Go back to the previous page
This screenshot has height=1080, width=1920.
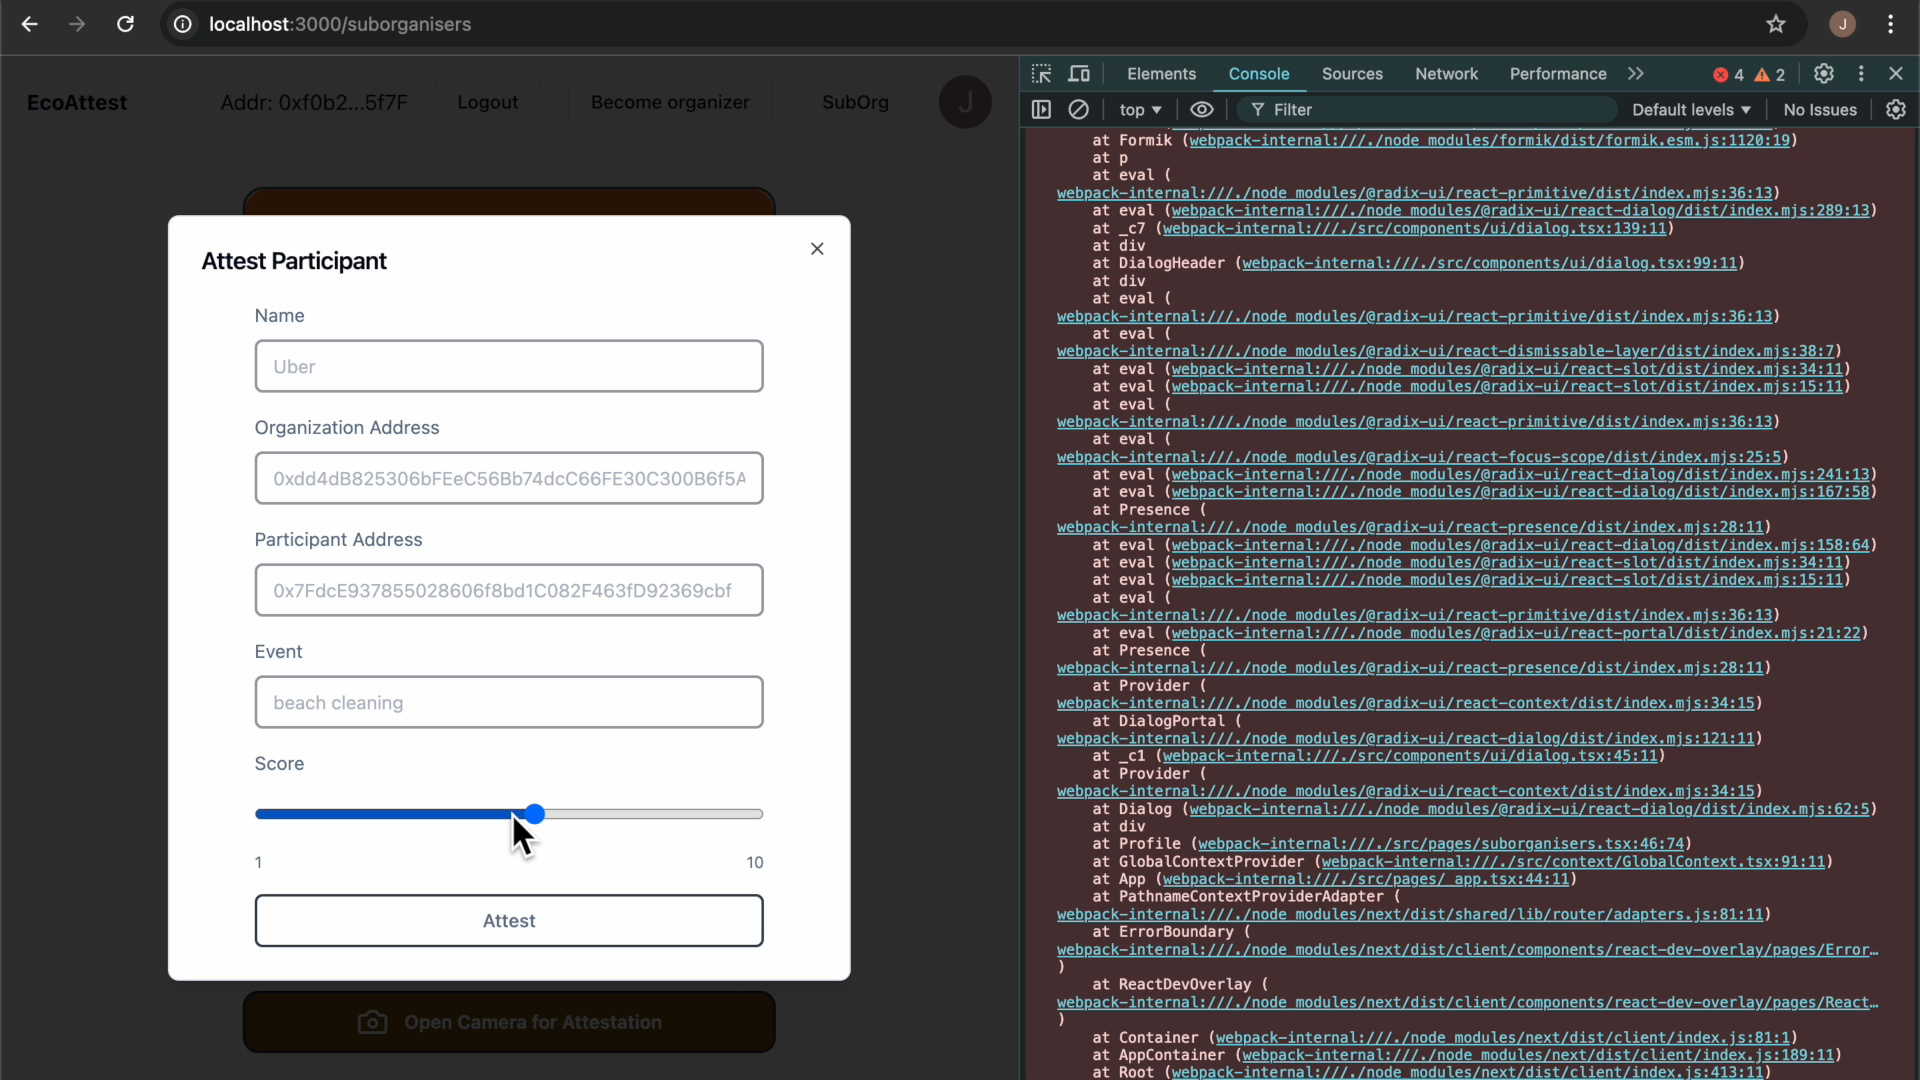[30, 24]
